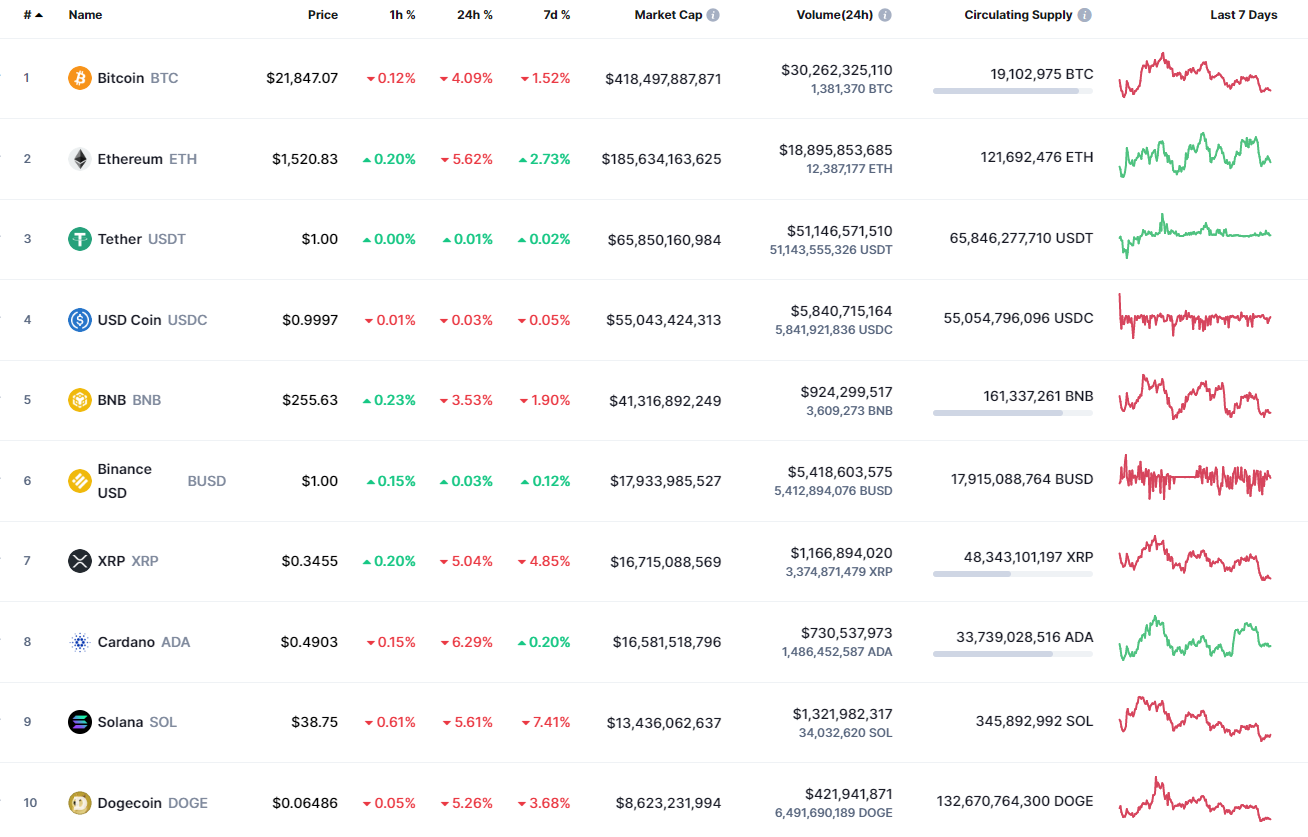Click the Ethereum diamond logo

pos(78,158)
